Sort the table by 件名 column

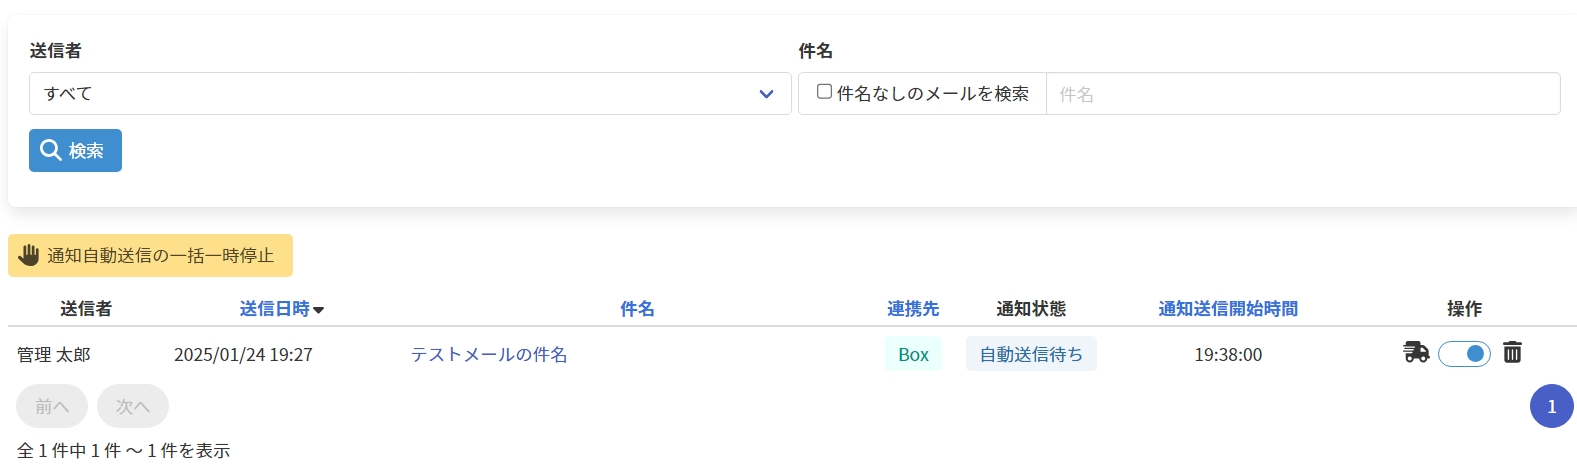637,309
